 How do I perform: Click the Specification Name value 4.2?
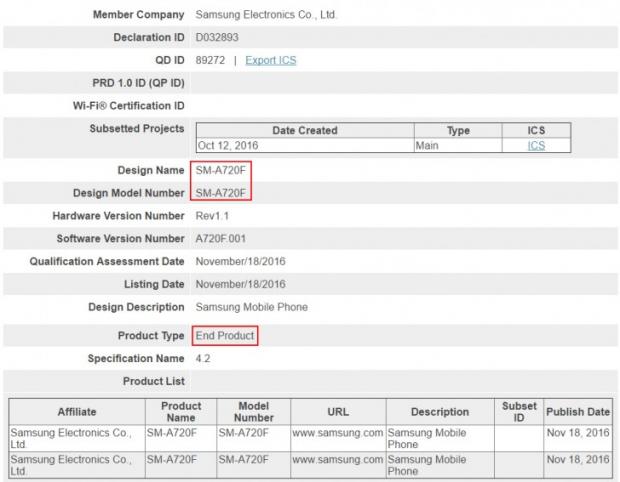[203, 358]
